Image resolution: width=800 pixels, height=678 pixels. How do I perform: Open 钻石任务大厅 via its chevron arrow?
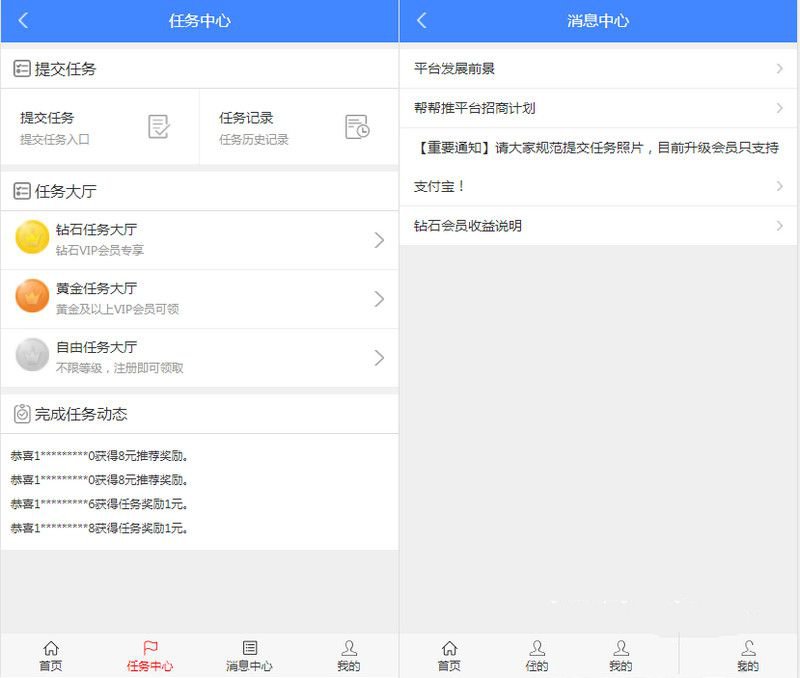[379, 240]
